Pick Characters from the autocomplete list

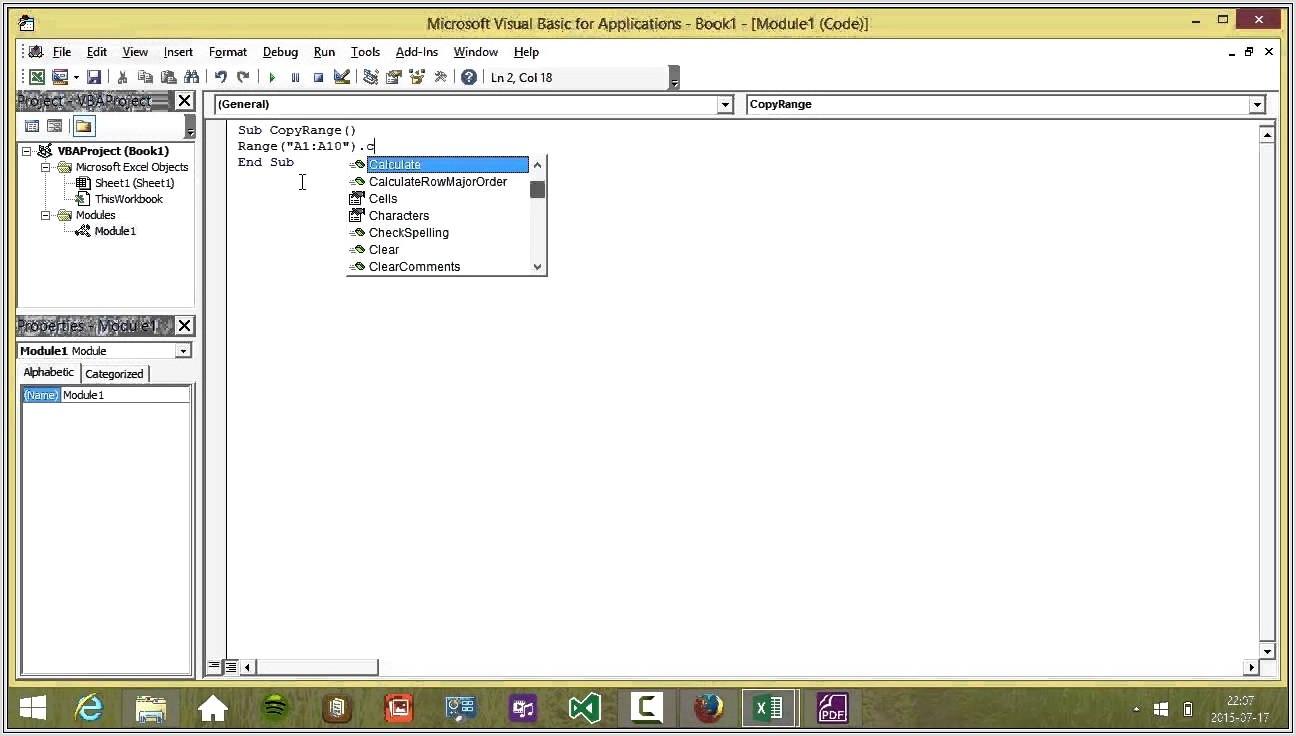tap(438, 216)
